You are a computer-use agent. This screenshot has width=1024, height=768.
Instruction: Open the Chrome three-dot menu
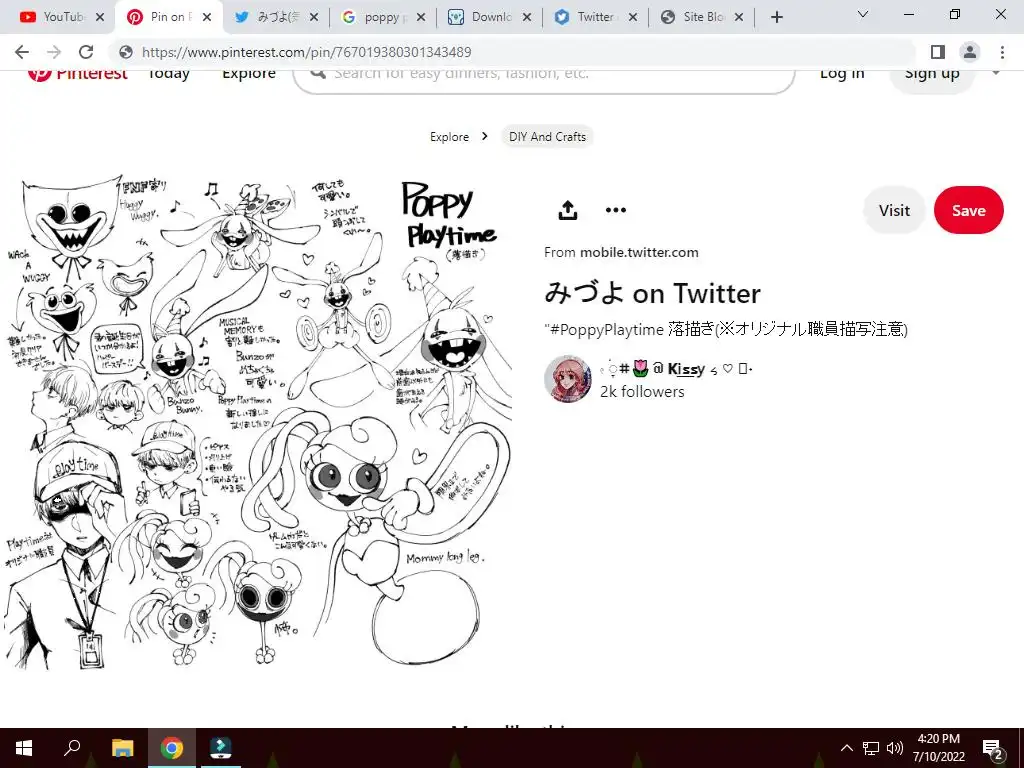(x=1002, y=52)
